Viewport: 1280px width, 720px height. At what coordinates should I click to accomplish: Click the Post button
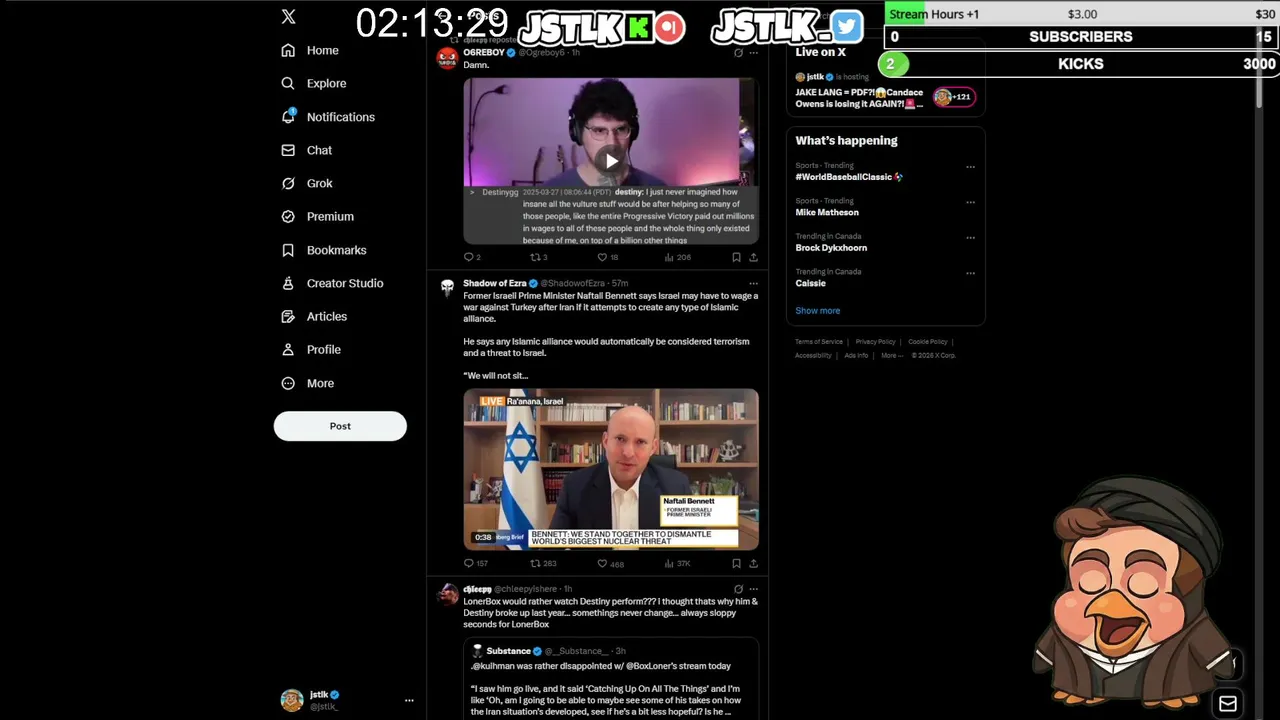point(340,426)
